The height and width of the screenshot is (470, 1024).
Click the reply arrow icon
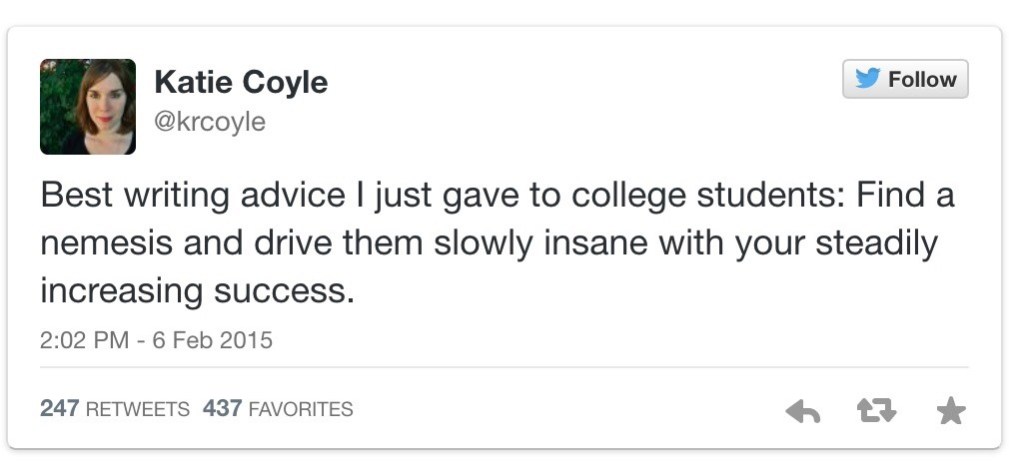(x=802, y=410)
